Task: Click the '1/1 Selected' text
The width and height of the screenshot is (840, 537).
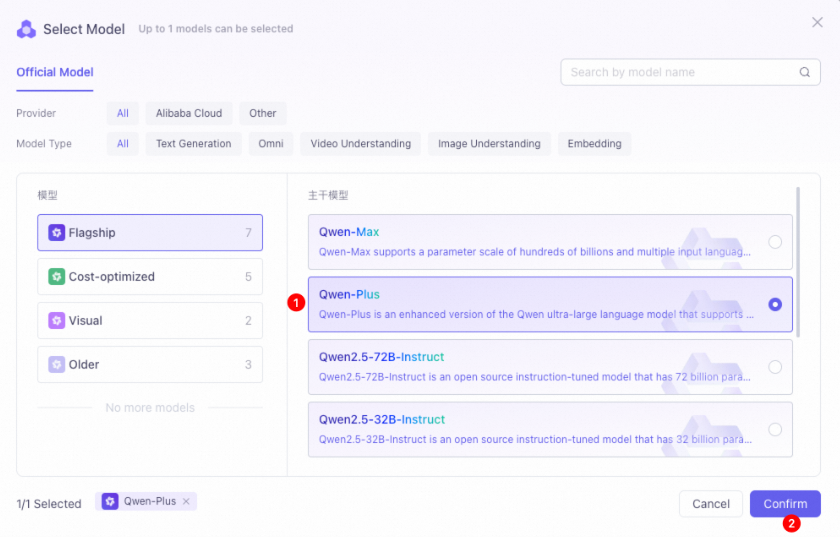Action: 49,504
